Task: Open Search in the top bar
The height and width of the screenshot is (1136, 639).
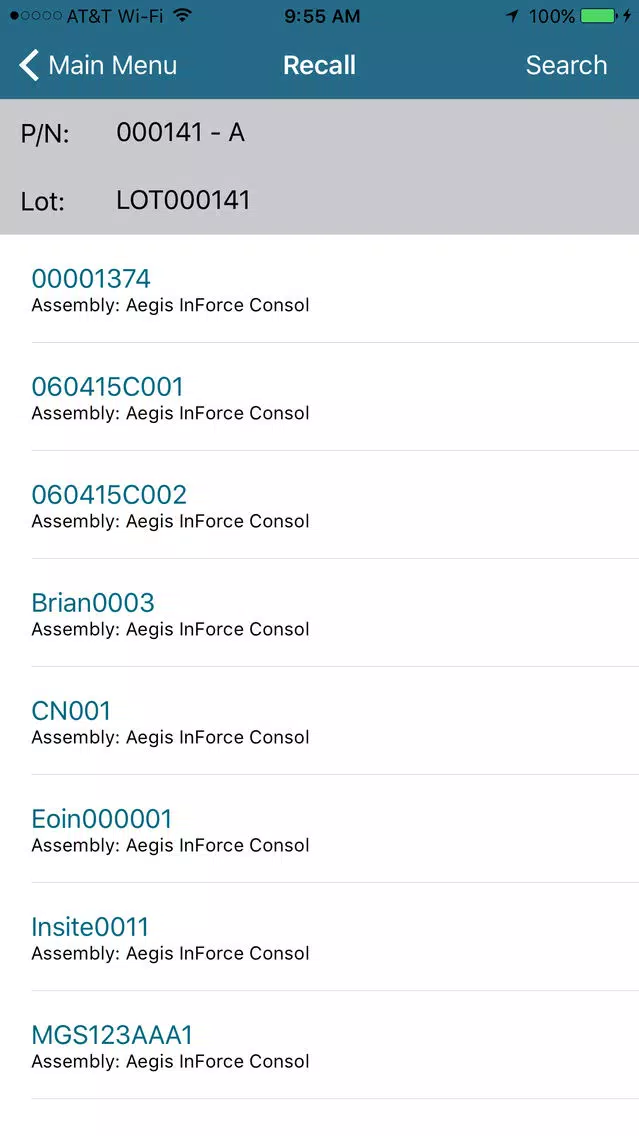Action: coord(566,65)
